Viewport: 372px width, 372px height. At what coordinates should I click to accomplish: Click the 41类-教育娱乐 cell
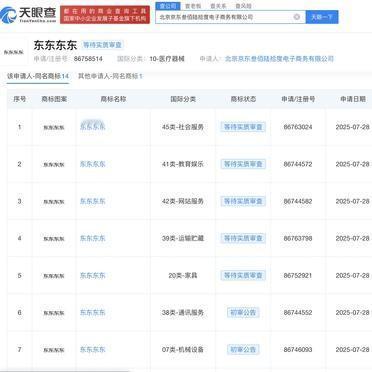(x=183, y=164)
